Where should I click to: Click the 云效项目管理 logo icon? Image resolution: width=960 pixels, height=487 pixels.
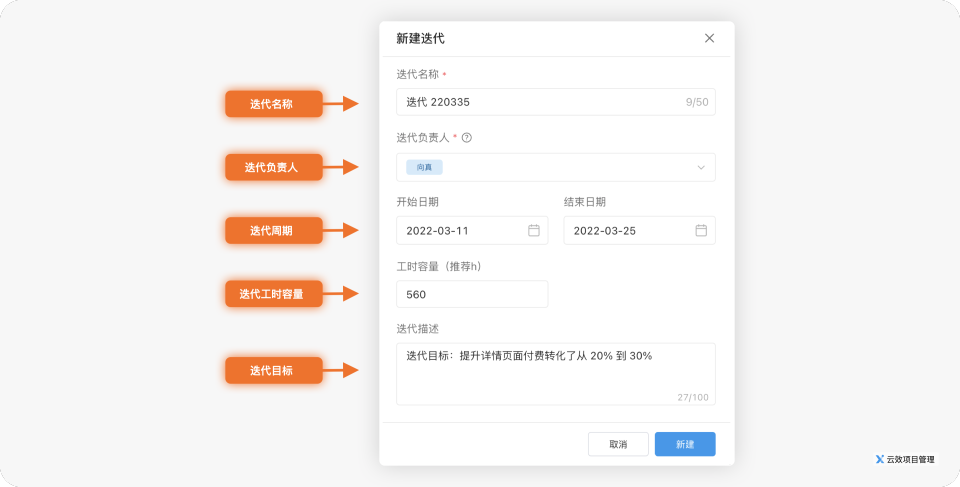point(879,460)
